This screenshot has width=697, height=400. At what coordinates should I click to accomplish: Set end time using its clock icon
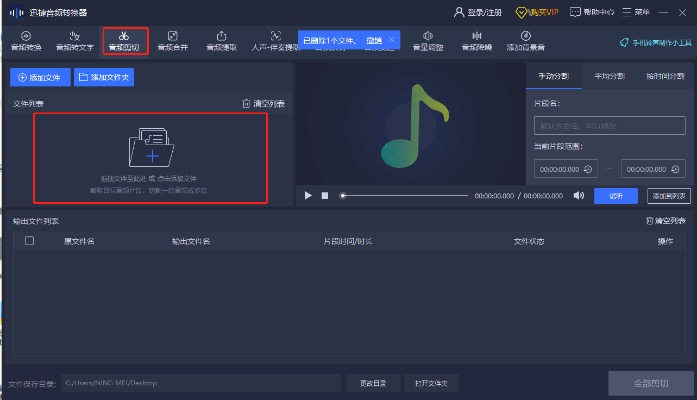pyautogui.click(x=675, y=169)
